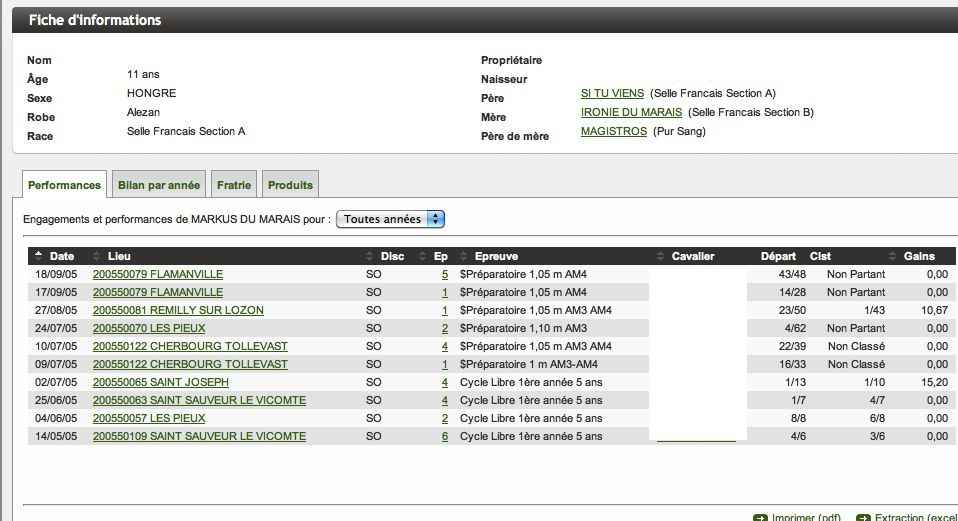
Task: Sort by Gains column arrow icon
Action: pyautogui.click(x=894, y=256)
